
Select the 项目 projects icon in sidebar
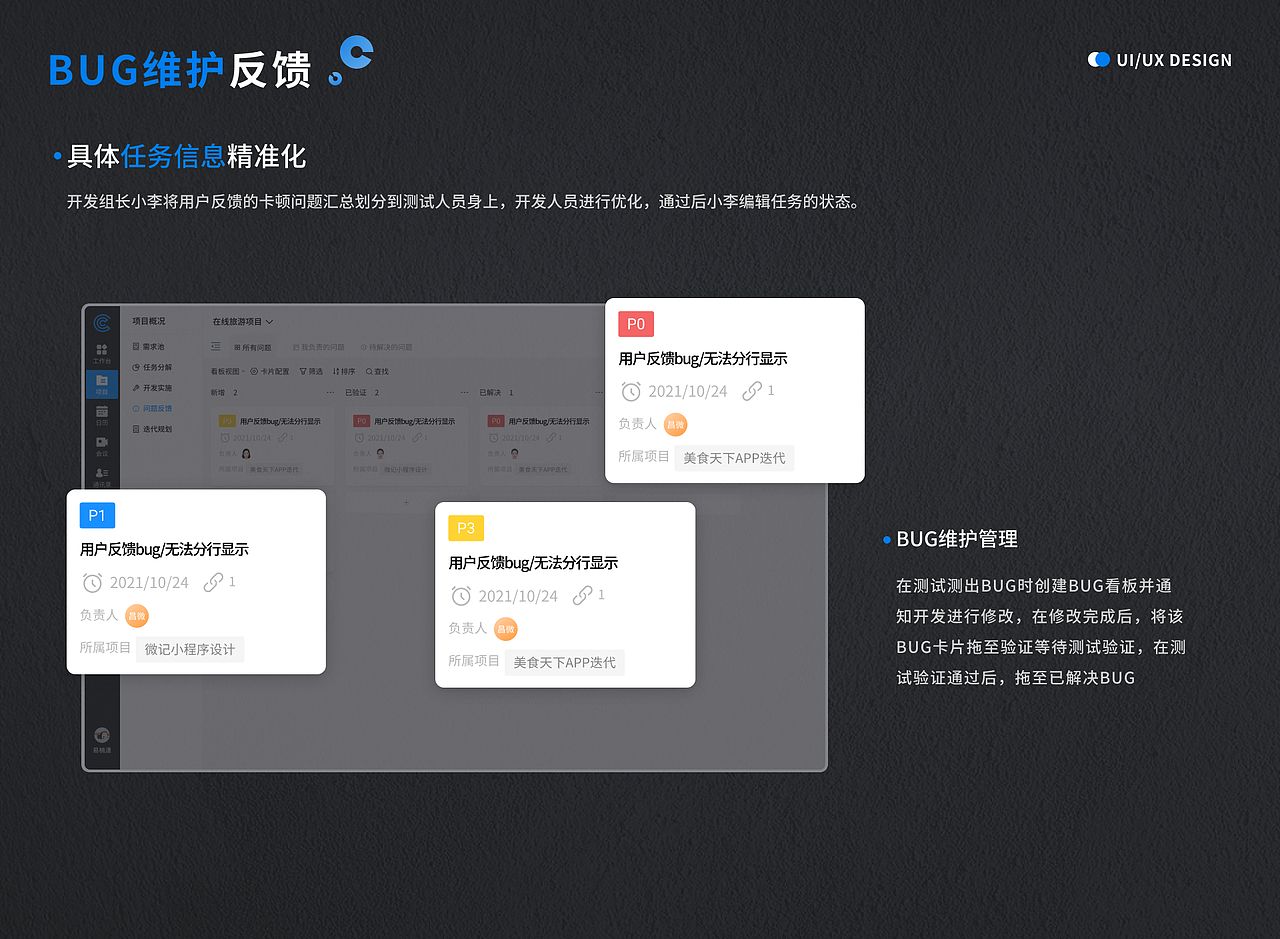(100, 379)
